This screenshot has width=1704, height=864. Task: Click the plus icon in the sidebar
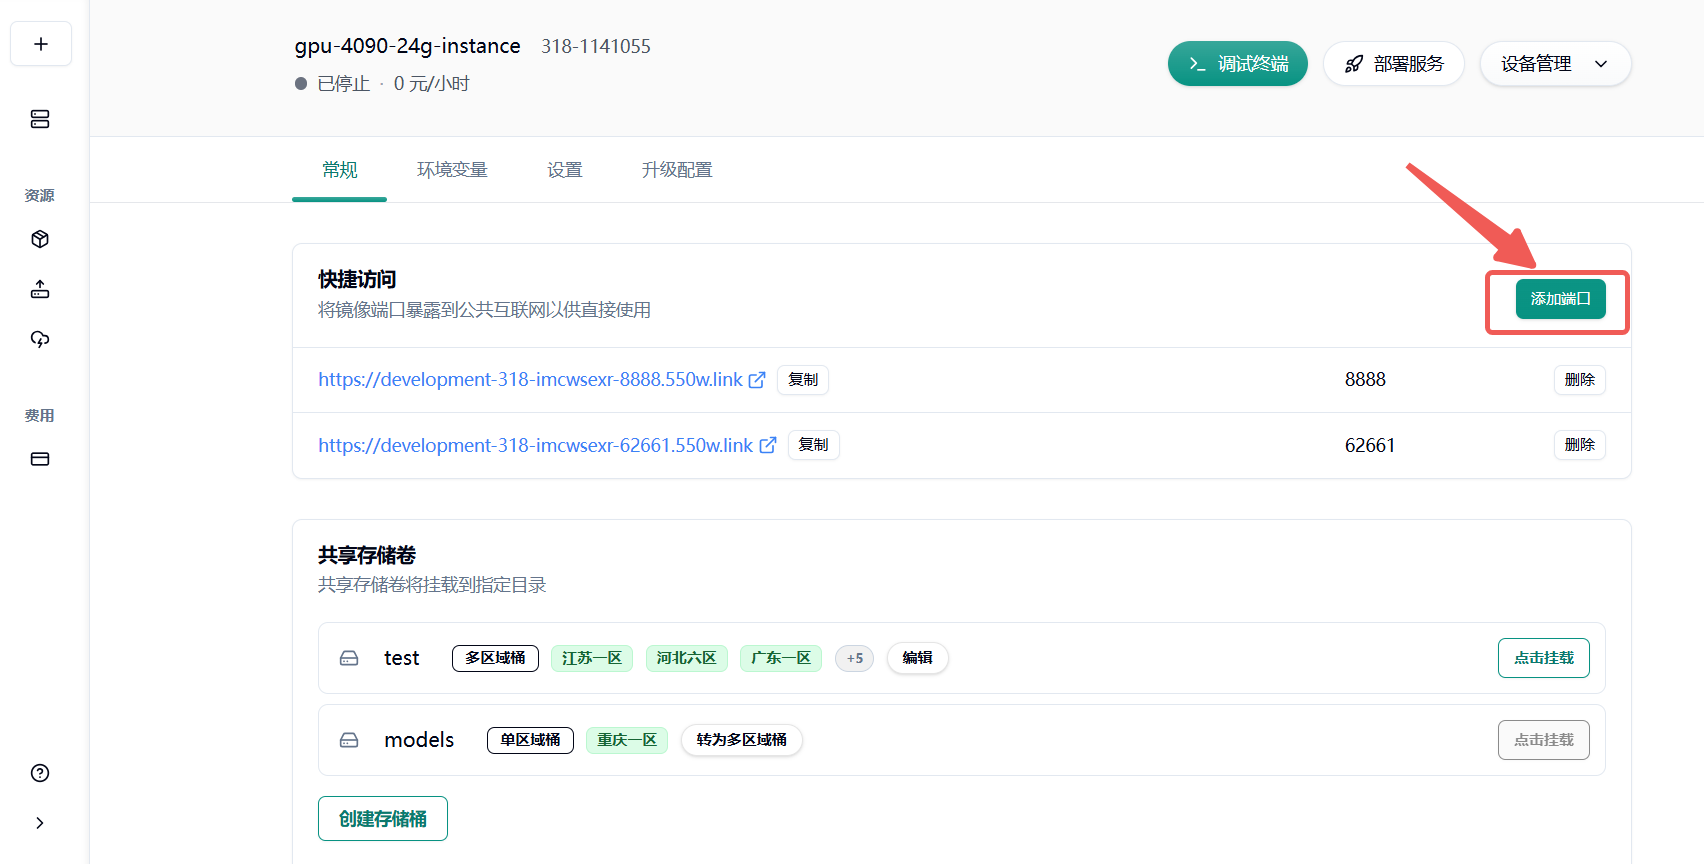pyautogui.click(x=41, y=44)
